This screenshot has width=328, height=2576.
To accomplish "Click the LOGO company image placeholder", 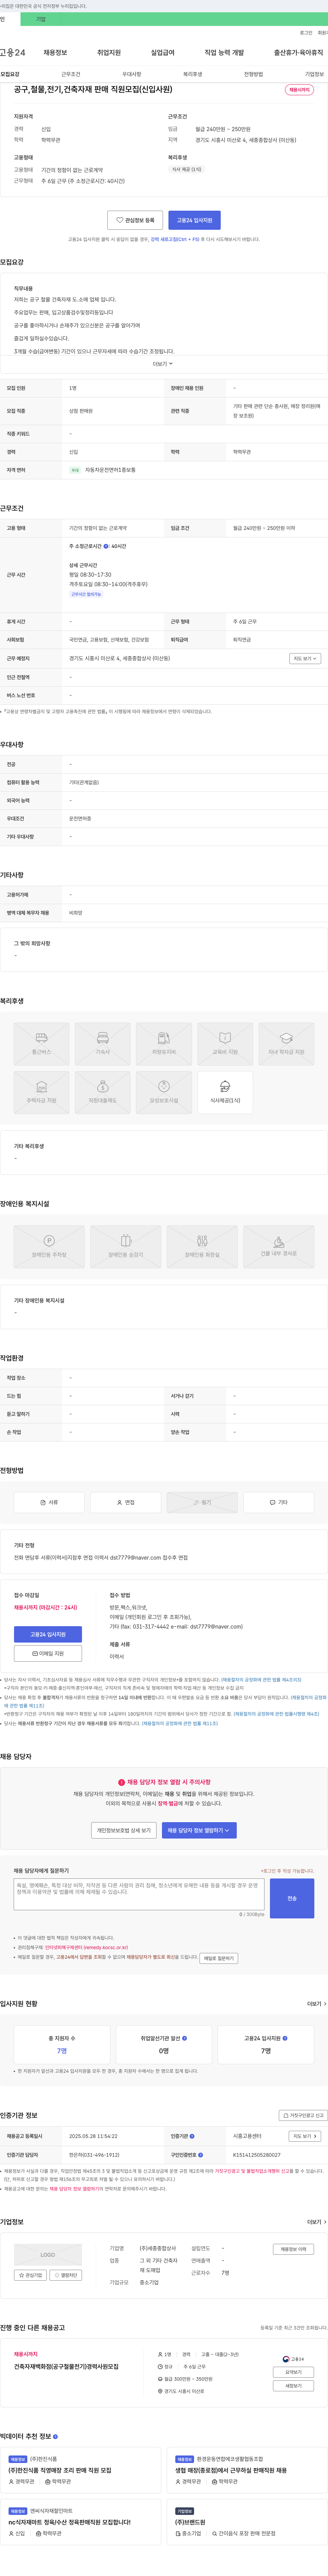I will 48,2255.
